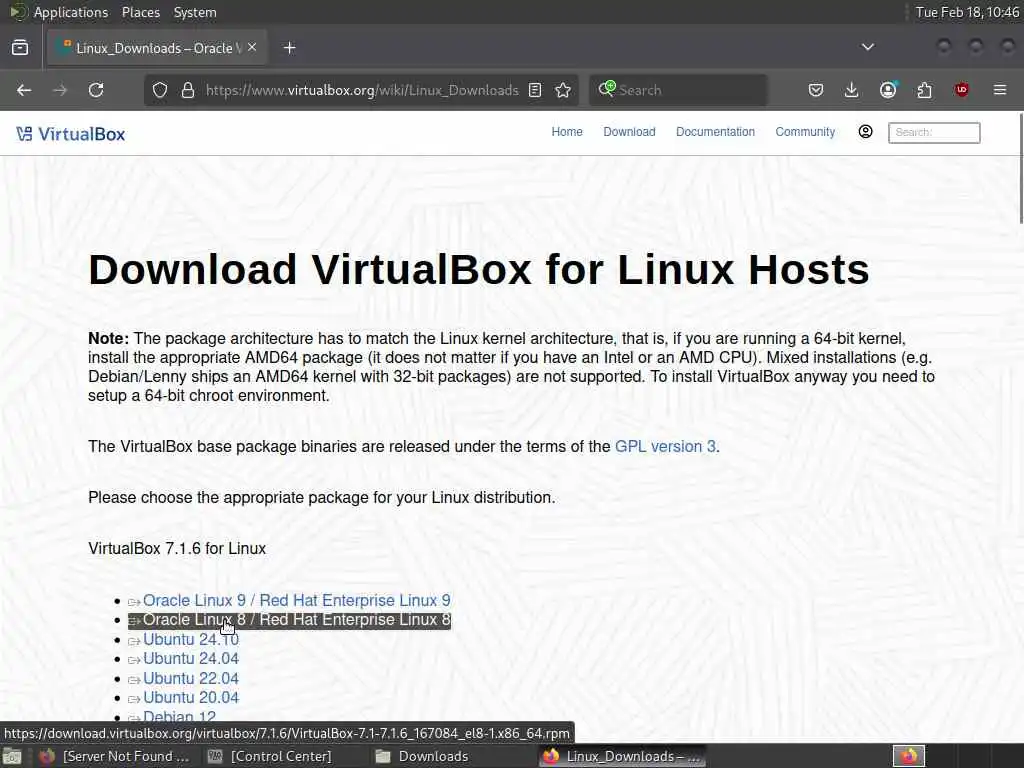This screenshot has height=768, width=1024.
Task: Click the 'VirtualBox 7.1.6 for Linux' text
Action: coord(177,549)
